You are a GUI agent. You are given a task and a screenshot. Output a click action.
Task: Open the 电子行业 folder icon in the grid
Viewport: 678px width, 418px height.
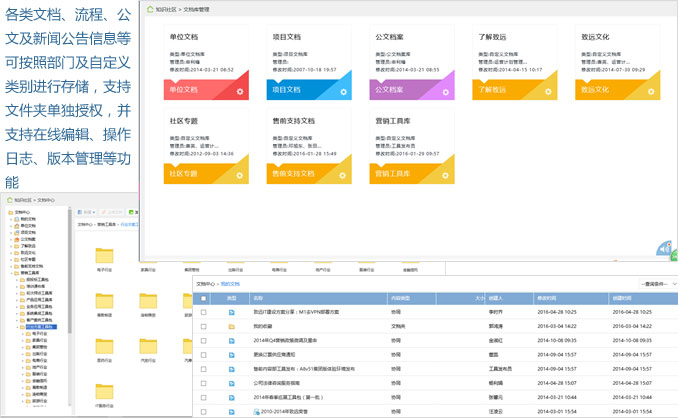(104, 256)
